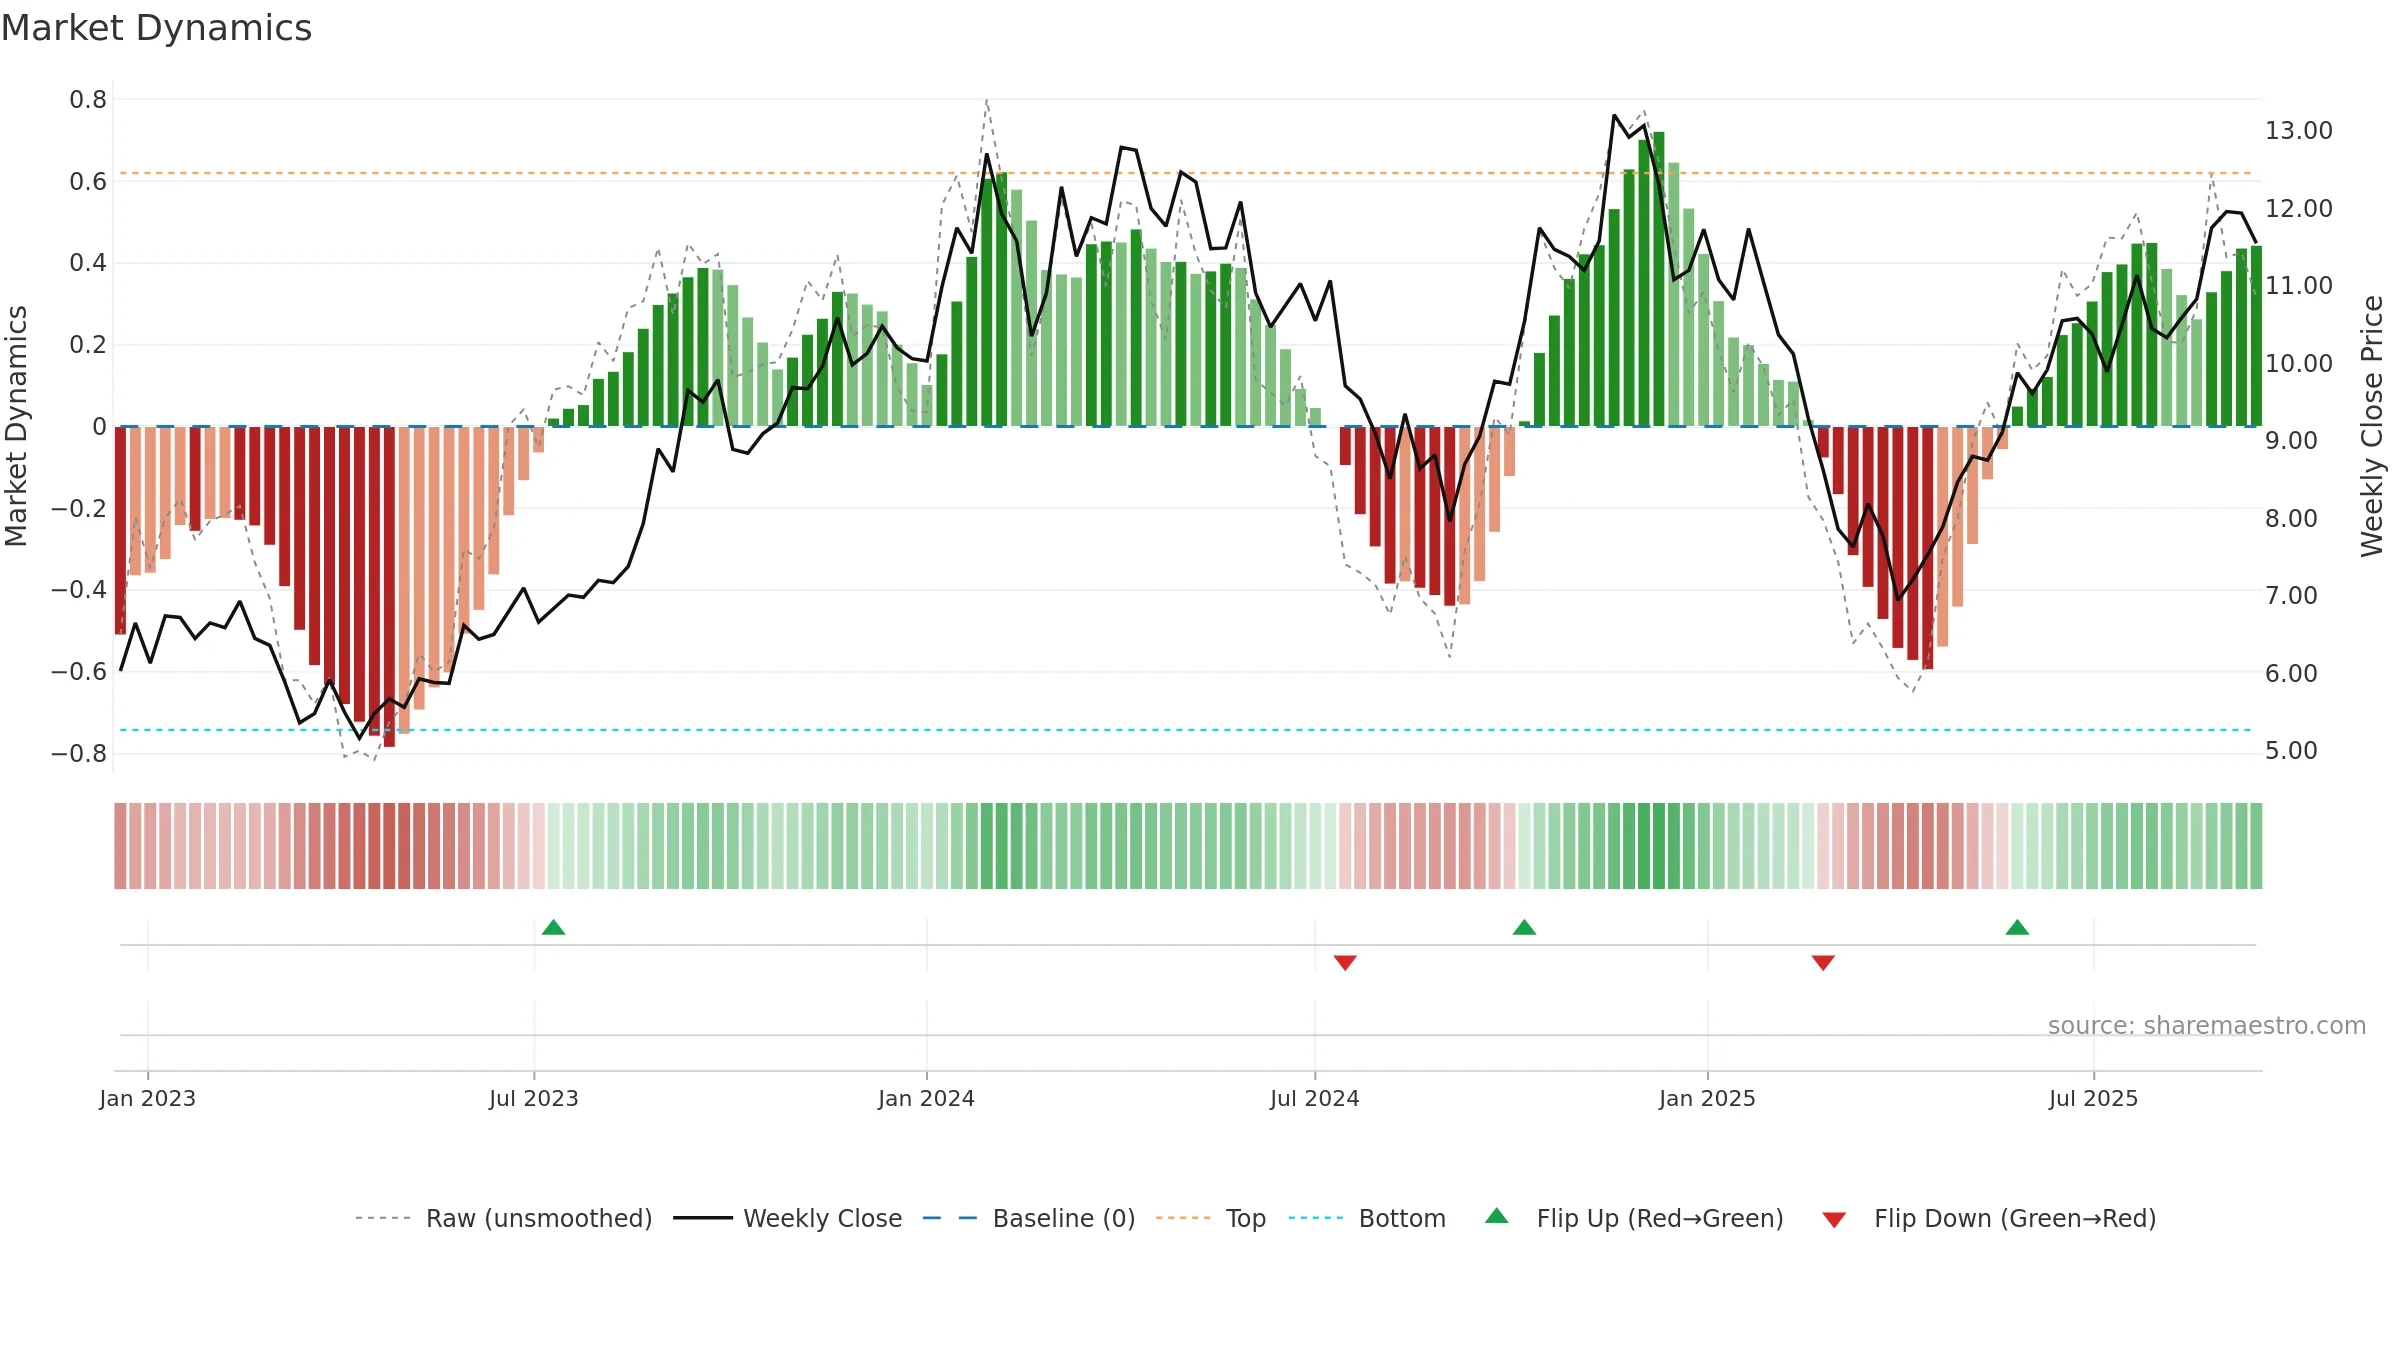Click the green flip-up marker before Jul 2025

point(2017,927)
